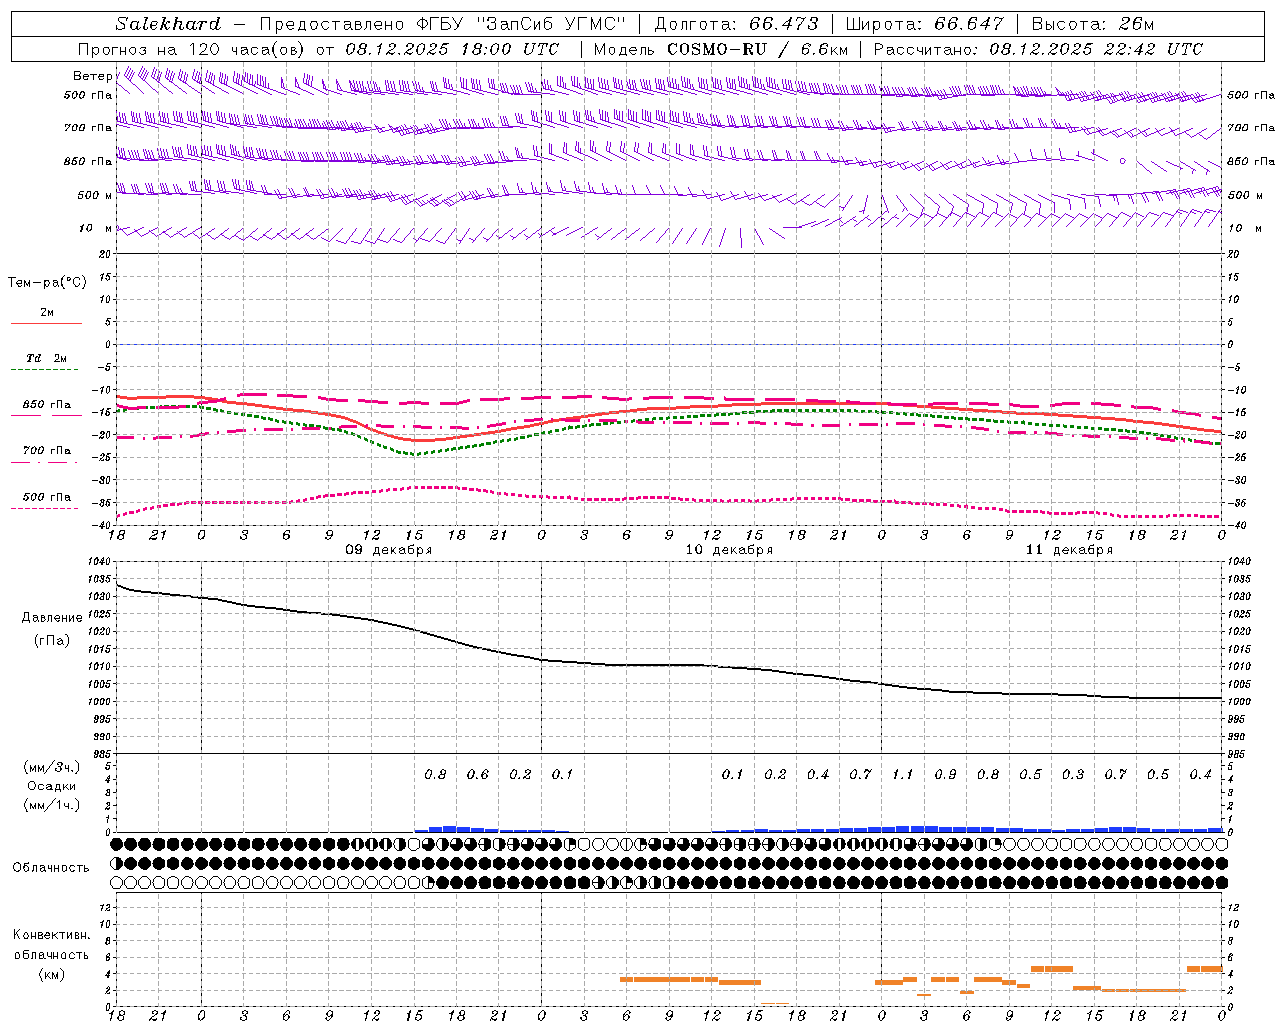
Task: Click the 'Давление' pressure panel label
Action: 52,618
